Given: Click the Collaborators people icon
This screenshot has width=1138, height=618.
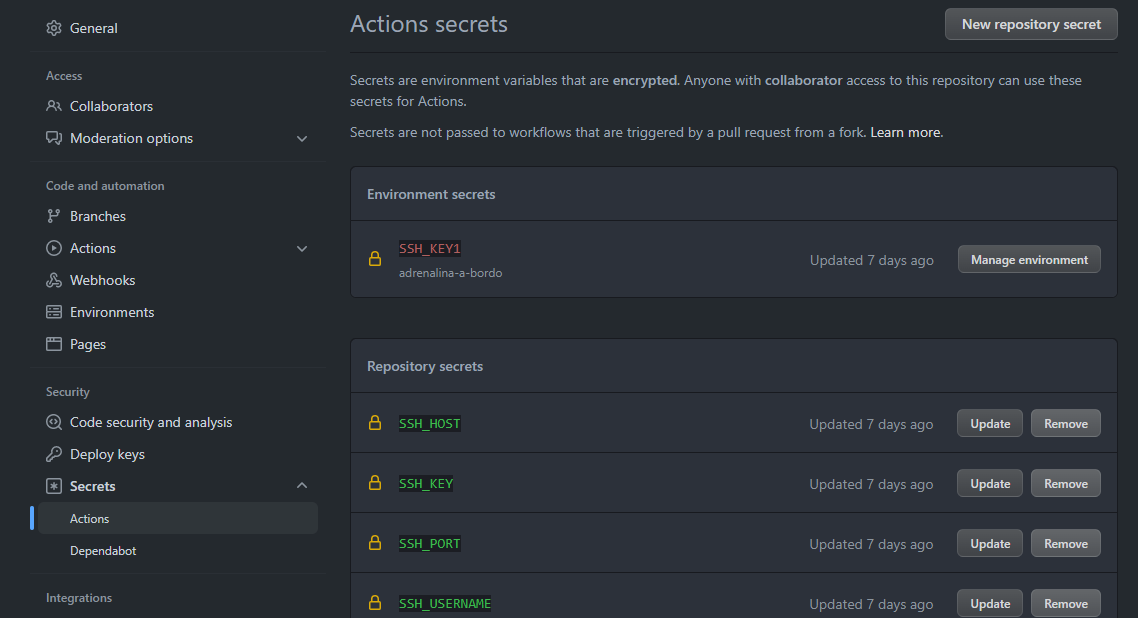Looking at the screenshot, I should click(54, 106).
